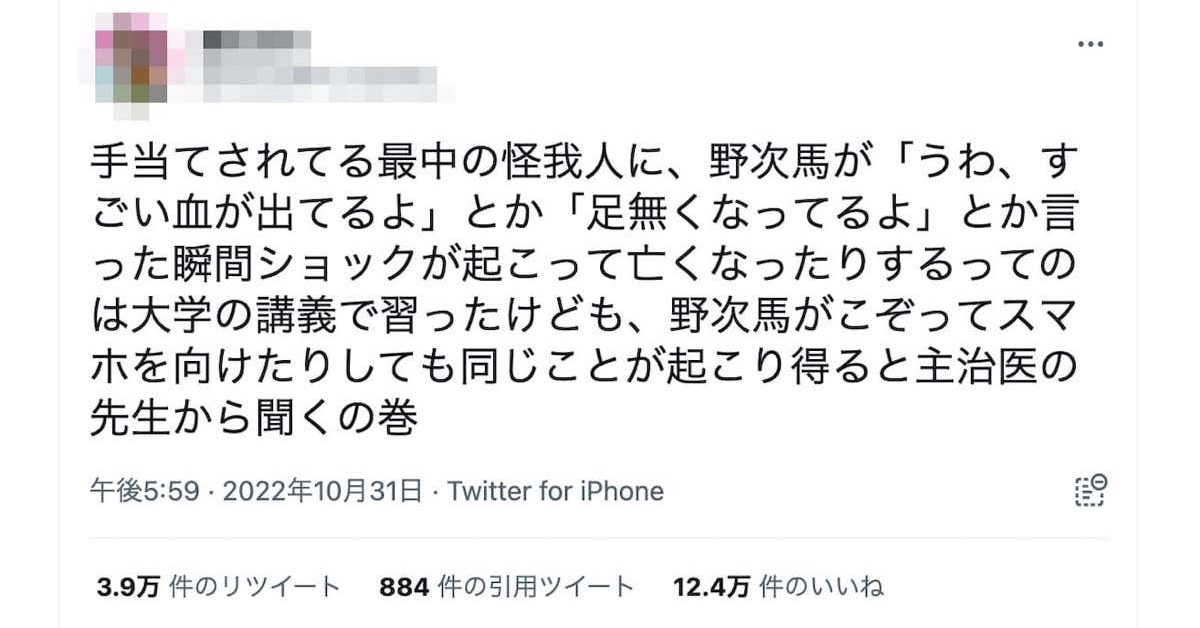This screenshot has height=628, width=1200.
Task: Click the tweet line starting with 手当てされてる
Action: (583, 163)
